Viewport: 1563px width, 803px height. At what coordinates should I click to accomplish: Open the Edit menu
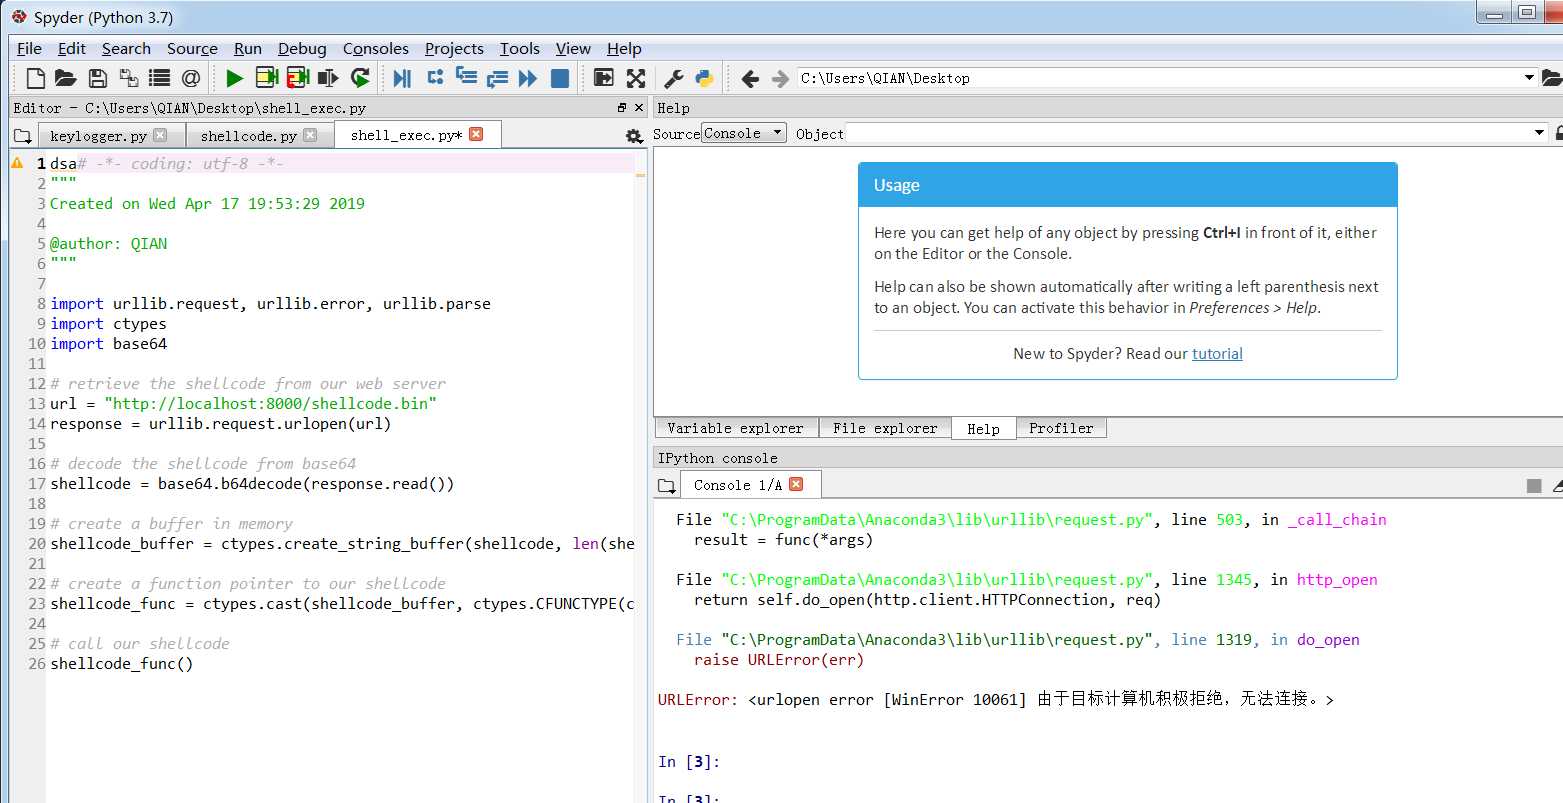[71, 48]
